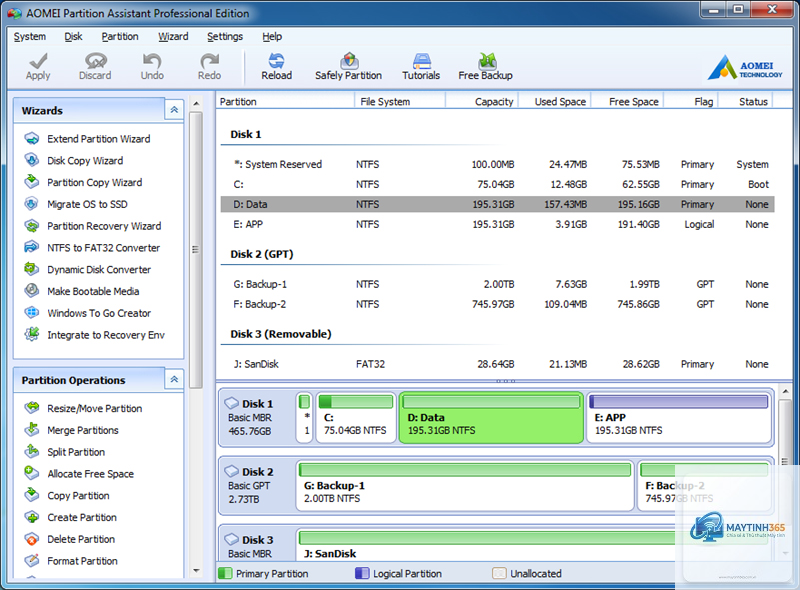Click Logical Partition legend swatch

coord(362,573)
